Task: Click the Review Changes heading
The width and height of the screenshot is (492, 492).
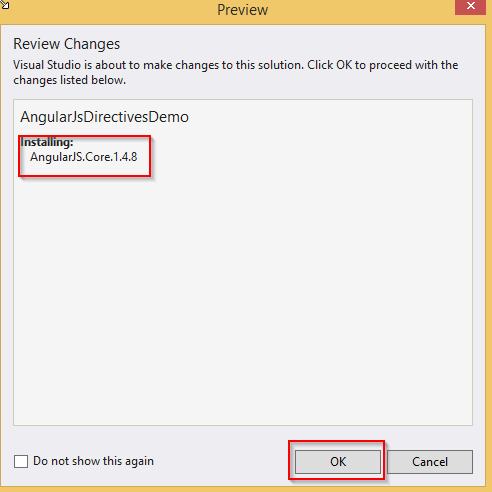Action: coord(67,44)
